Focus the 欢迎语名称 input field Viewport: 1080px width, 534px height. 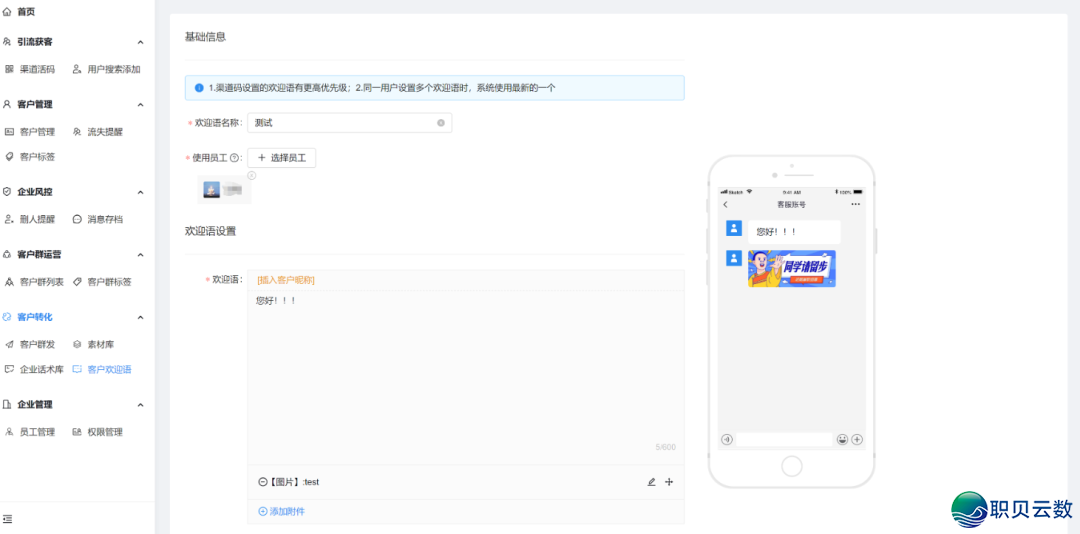pos(350,123)
